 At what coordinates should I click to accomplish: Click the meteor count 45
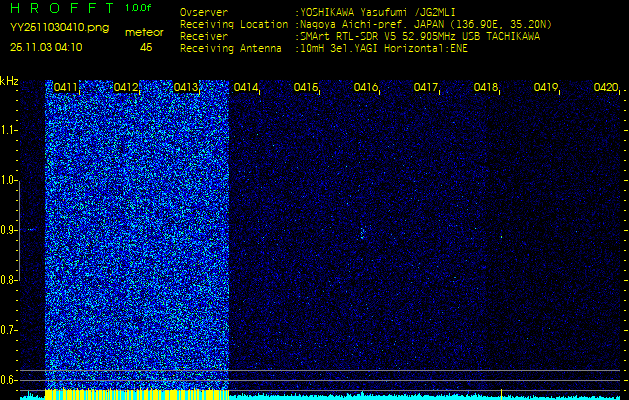pyautogui.click(x=146, y=47)
